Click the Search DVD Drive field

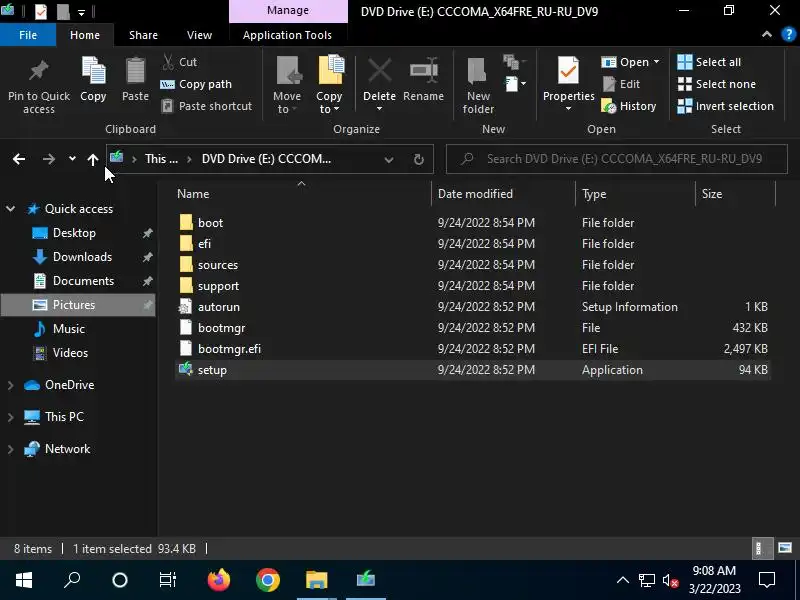[x=616, y=159]
